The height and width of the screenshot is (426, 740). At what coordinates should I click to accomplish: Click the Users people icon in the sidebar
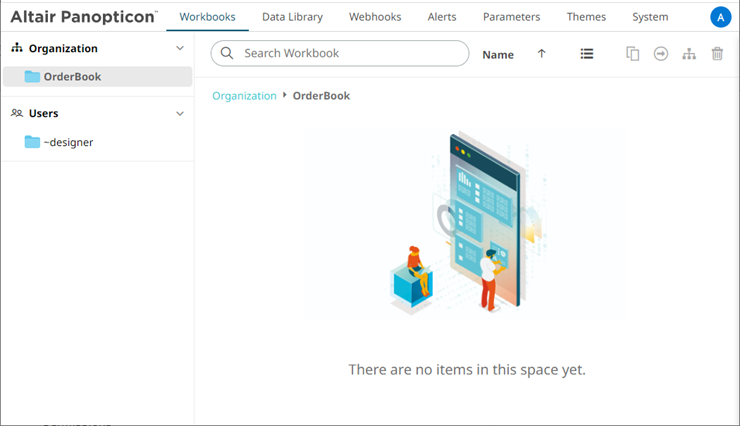(17, 113)
